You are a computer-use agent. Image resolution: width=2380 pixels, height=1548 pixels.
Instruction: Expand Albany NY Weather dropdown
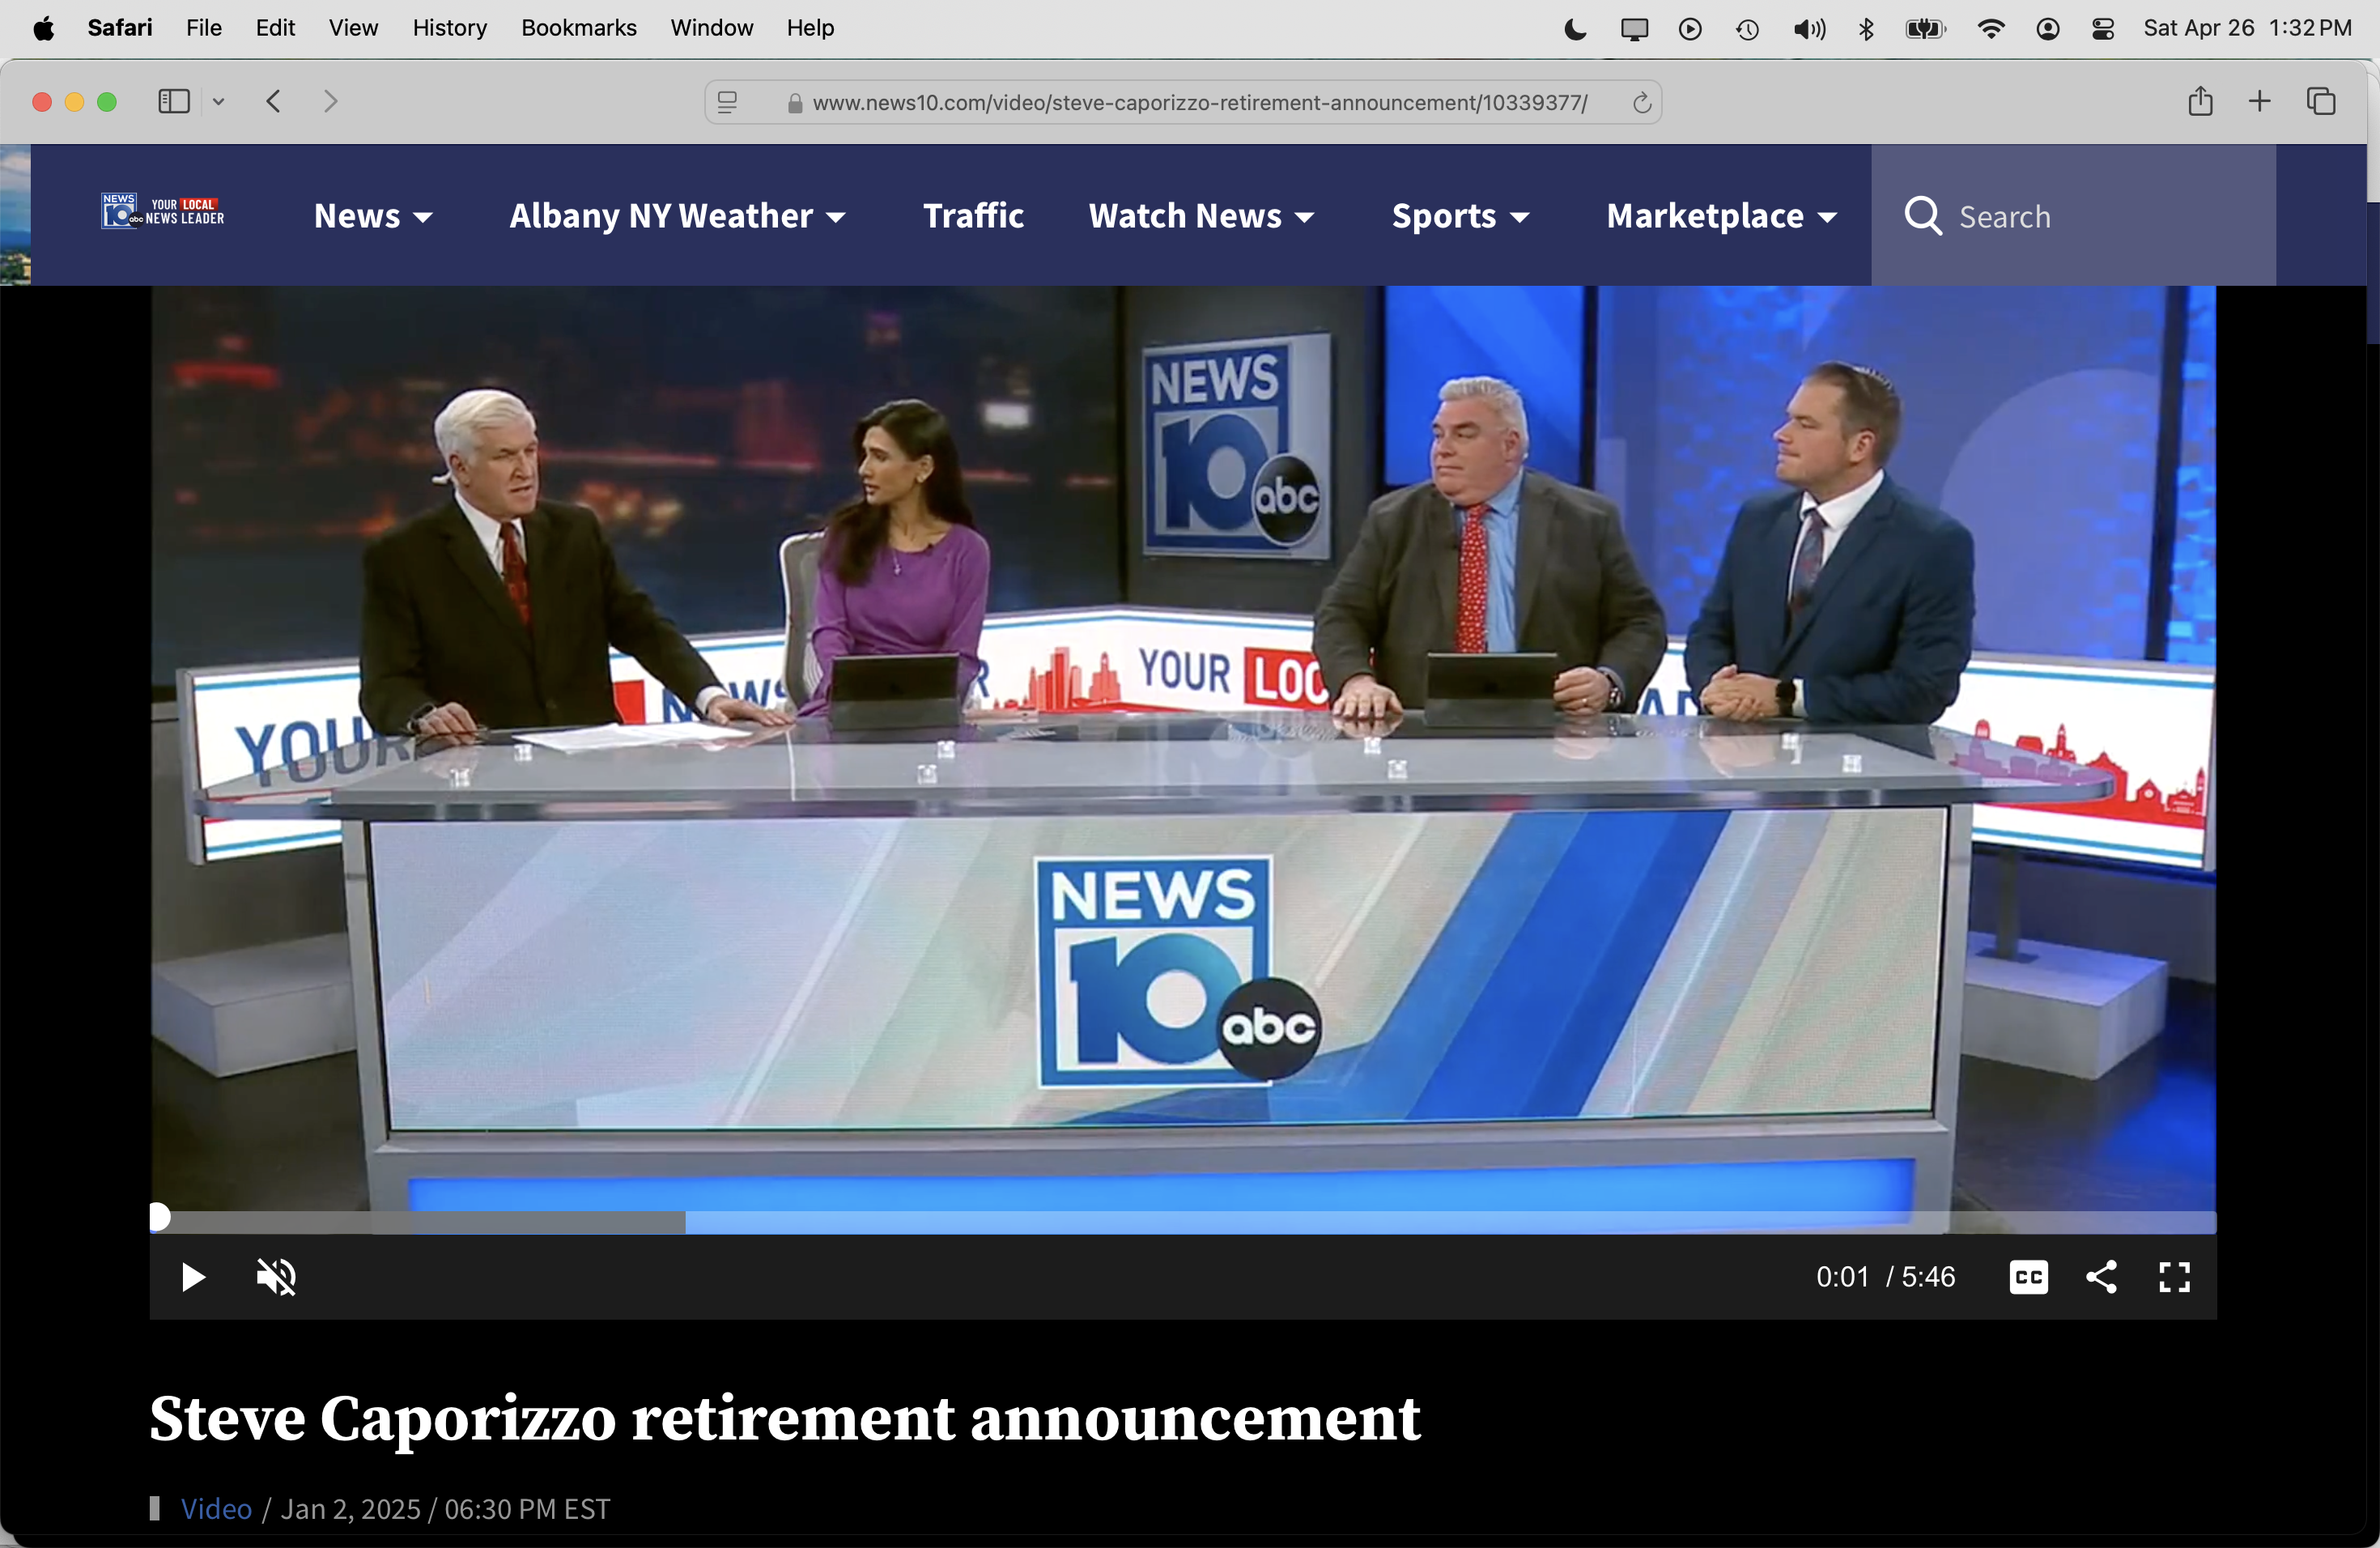click(x=677, y=216)
